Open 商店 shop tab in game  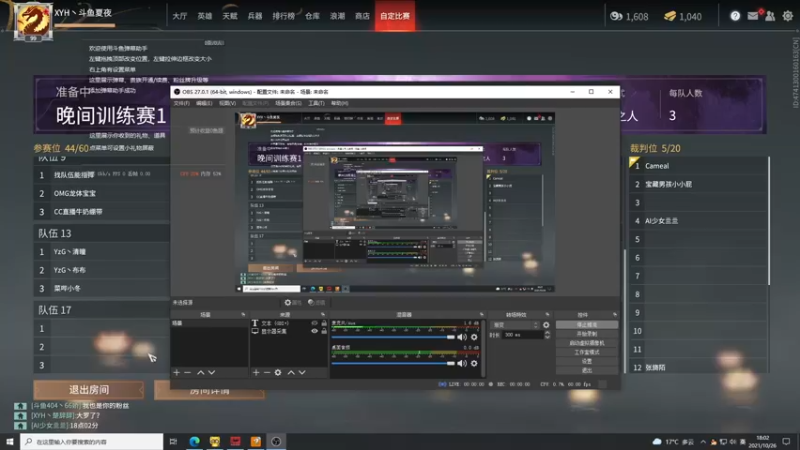tap(362, 16)
